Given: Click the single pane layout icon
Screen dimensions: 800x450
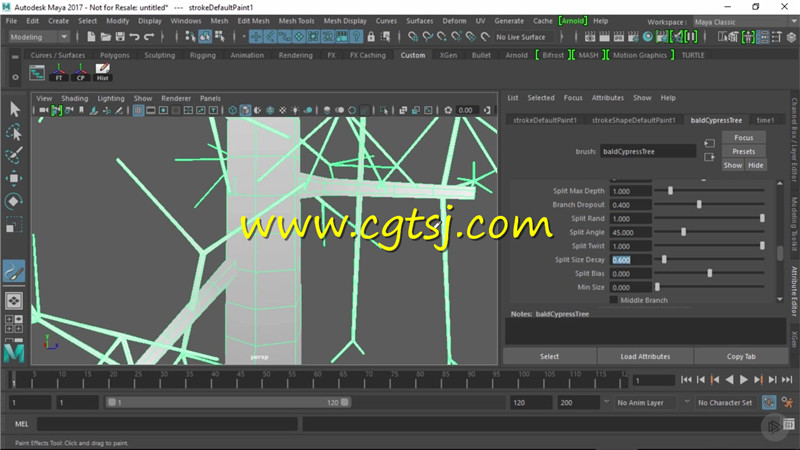Looking at the screenshot, I should pos(14,301).
